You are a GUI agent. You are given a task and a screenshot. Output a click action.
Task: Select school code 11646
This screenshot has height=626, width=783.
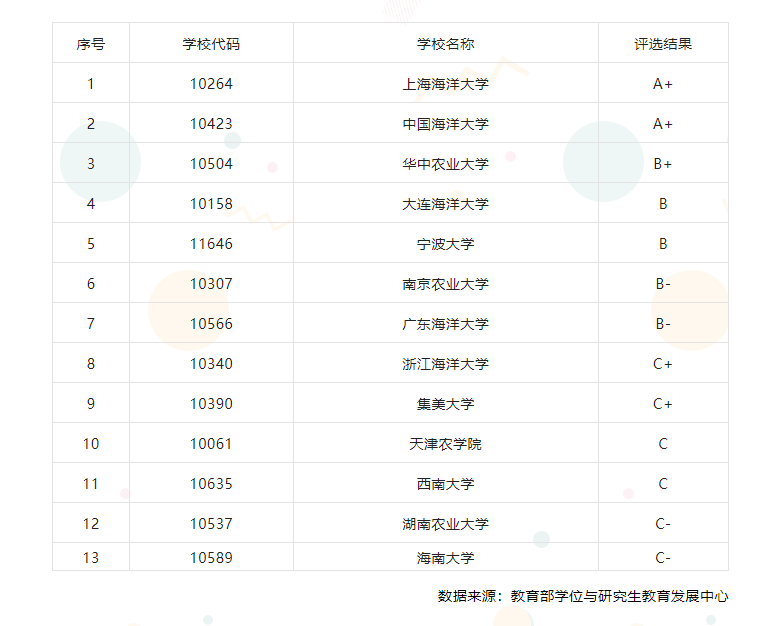coord(211,243)
